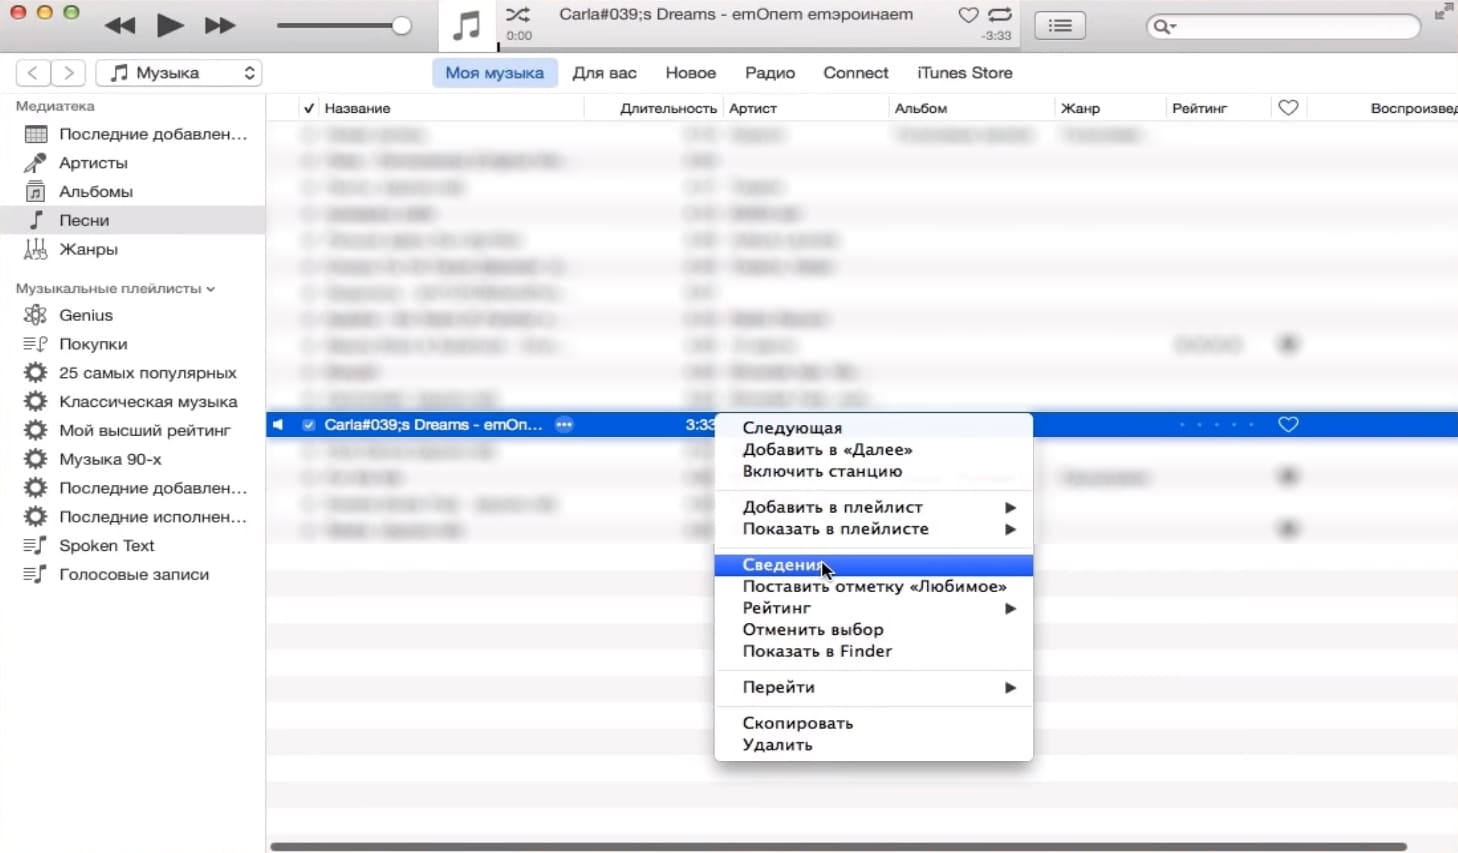Skip forward to the next track
Image resolution: width=1458 pixels, height=853 pixels.
coord(219,26)
